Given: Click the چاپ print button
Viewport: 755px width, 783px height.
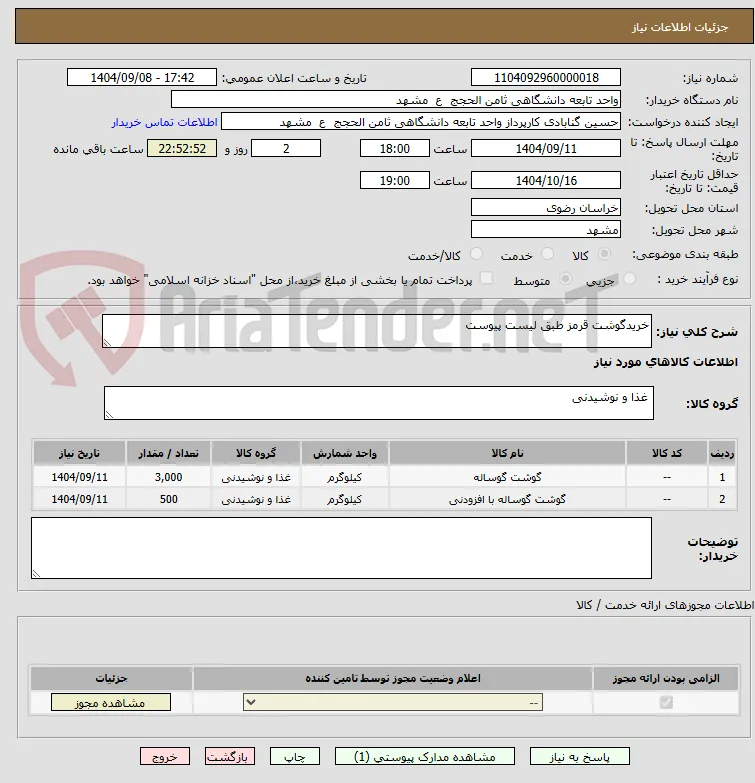Looking at the screenshot, I should (295, 757).
